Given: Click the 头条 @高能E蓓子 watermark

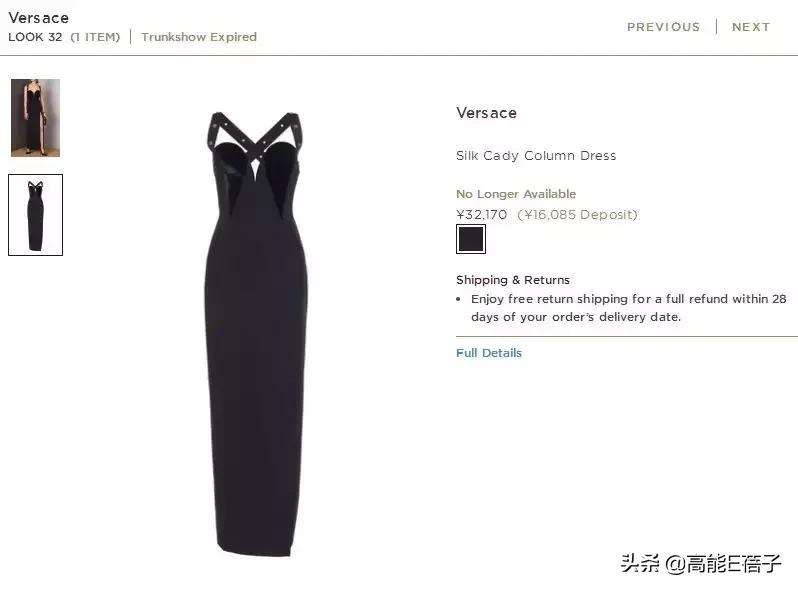Looking at the screenshot, I should [700, 563].
